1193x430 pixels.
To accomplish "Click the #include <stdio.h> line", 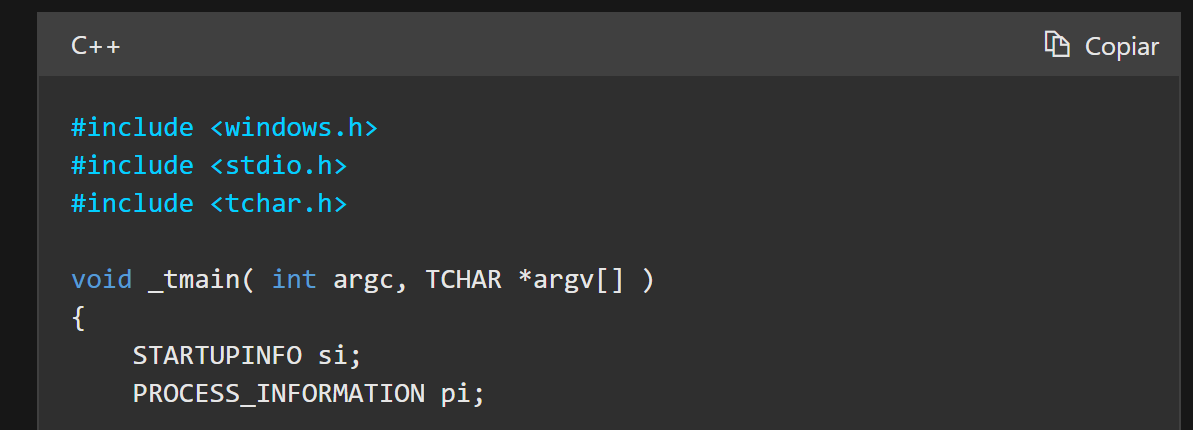I will (x=209, y=165).
